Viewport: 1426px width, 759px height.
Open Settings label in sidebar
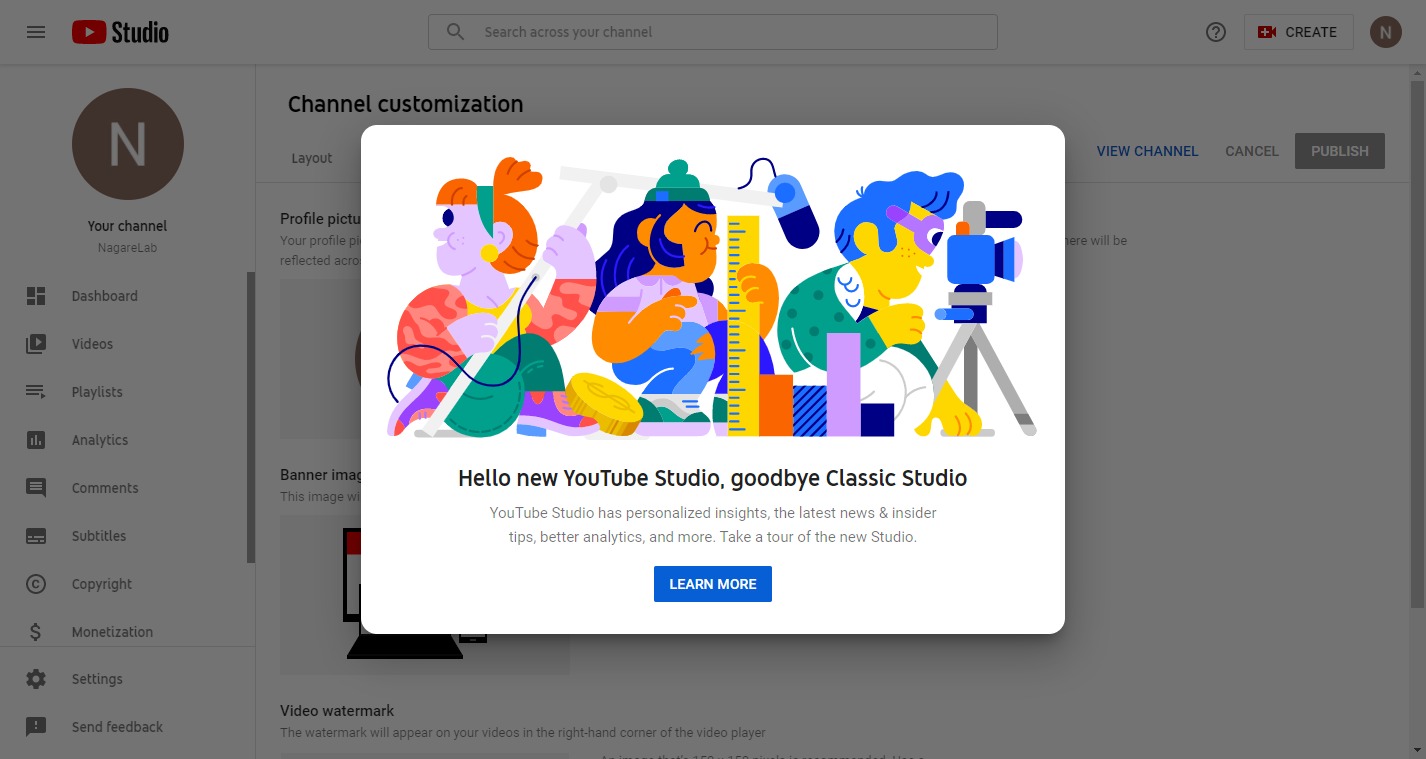[97, 679]
